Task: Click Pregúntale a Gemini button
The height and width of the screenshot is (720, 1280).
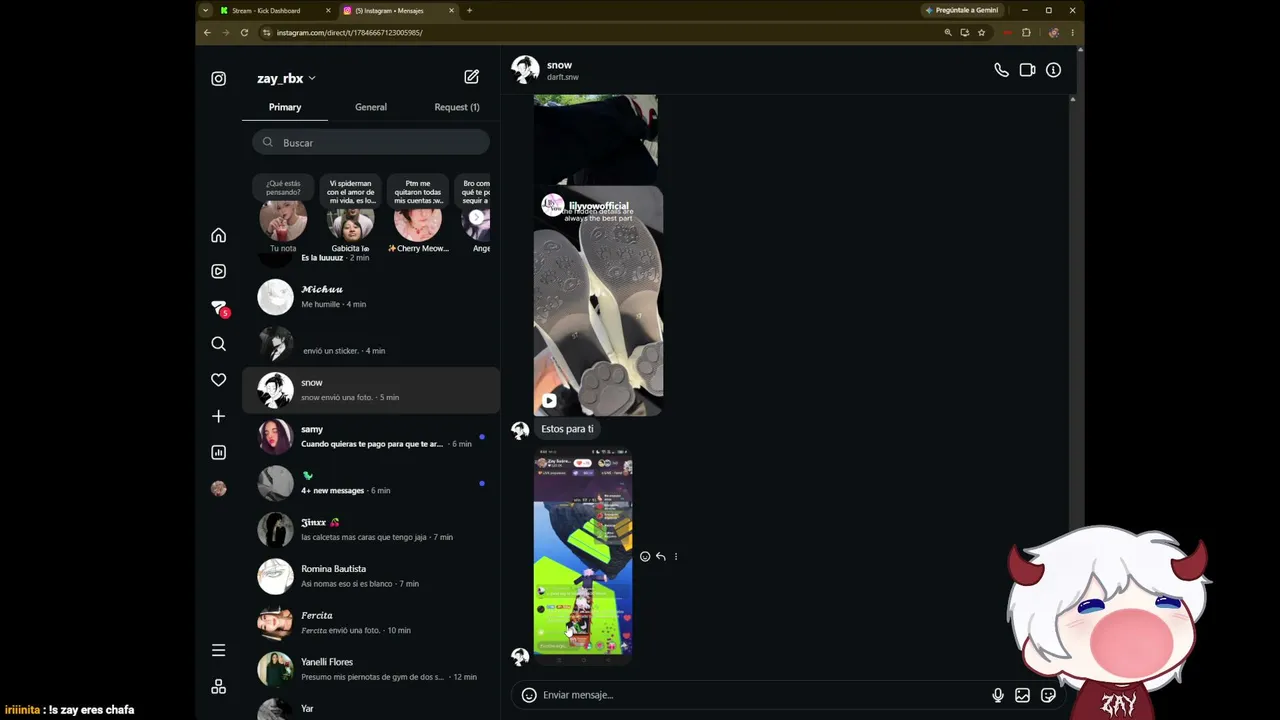Action: [961, 10]
